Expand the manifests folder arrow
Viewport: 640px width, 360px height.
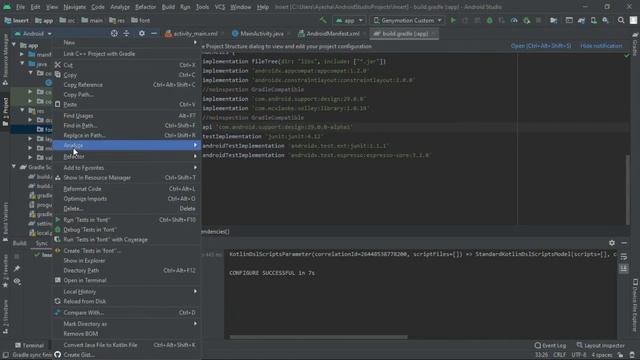(22, 54)
